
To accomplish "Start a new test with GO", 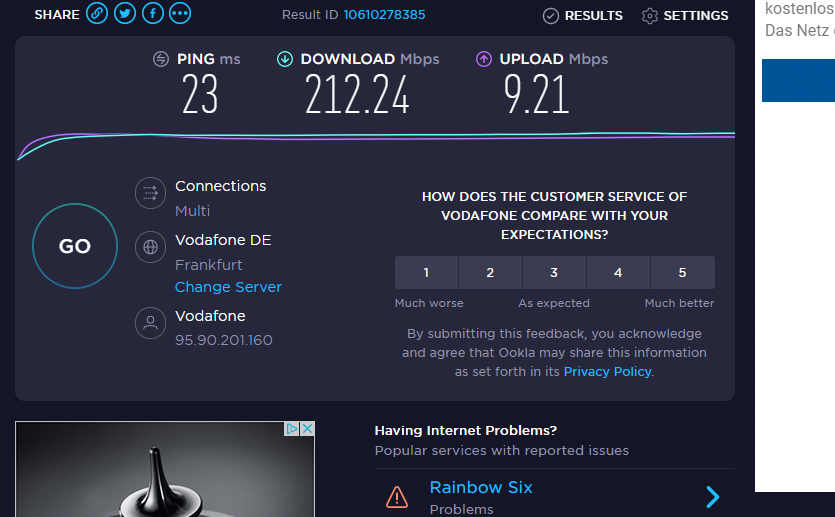I will [75, 246].
